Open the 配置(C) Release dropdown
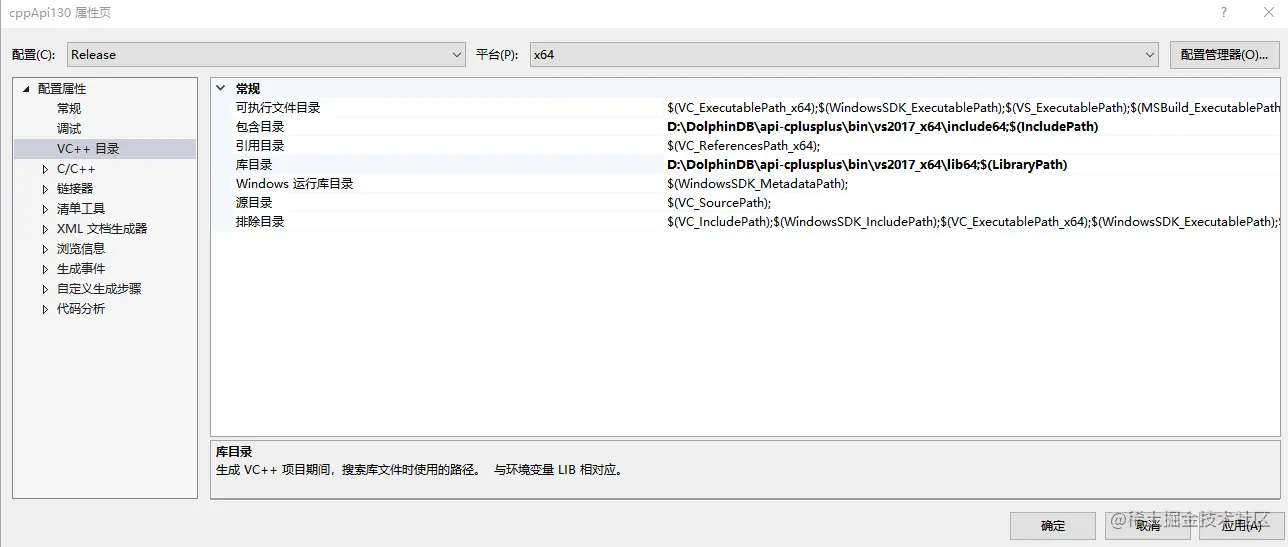This screenshot has height=547, width=1288. coord(266,54)
